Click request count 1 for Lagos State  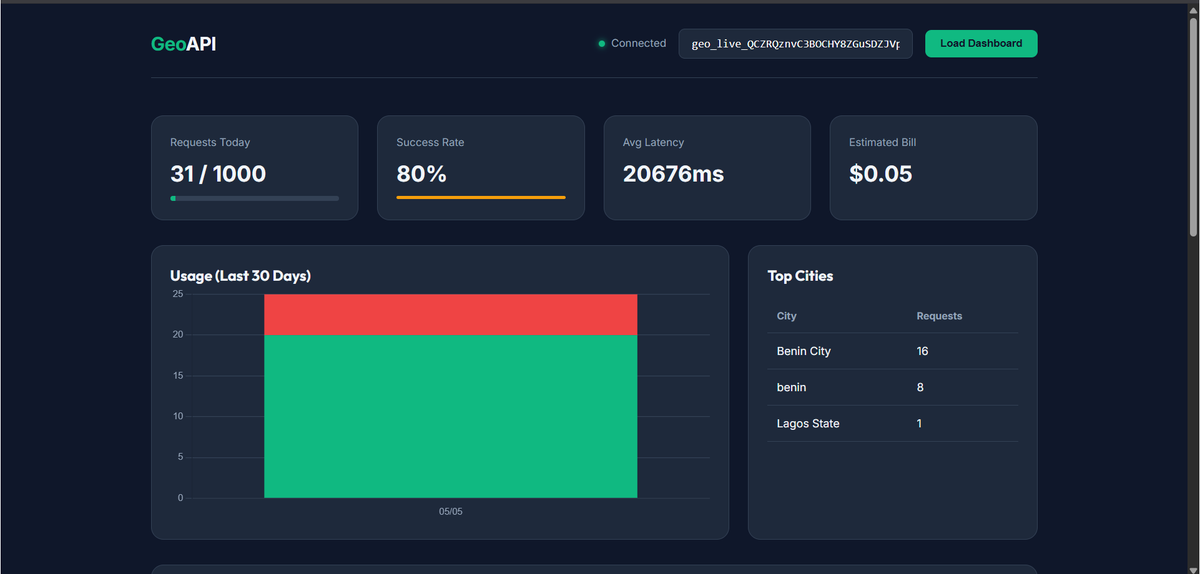pyautogui.click(x=919, y=423)
